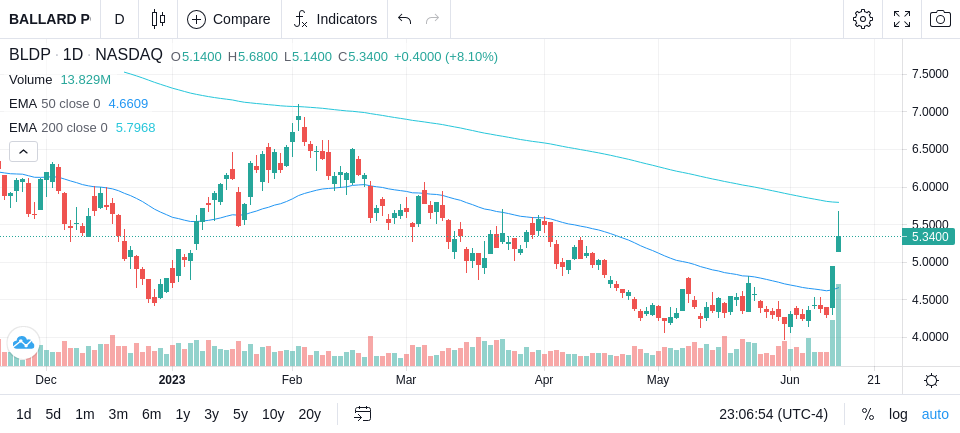Undo the last chart action
Viewport: 960px width, 433px height.
click(404, 19)
